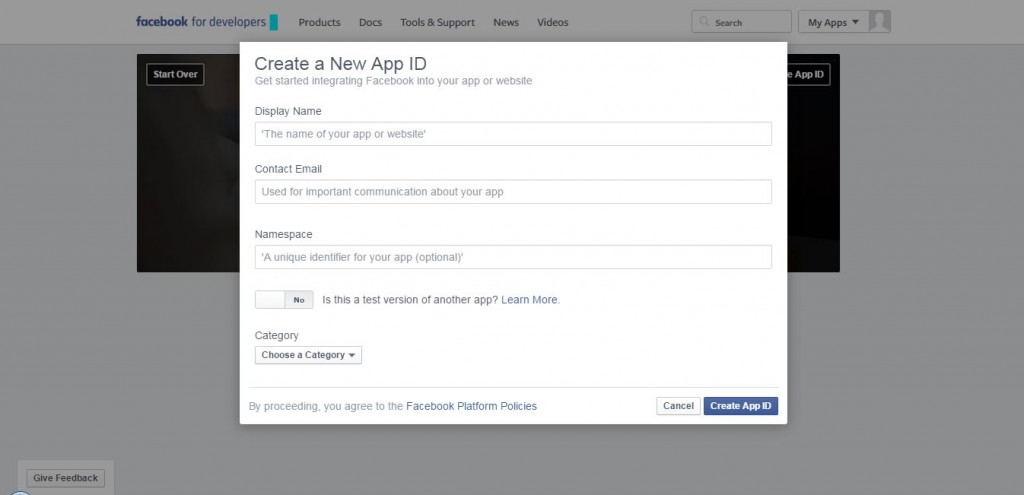
Task: Open the Products menu
Action: (319, 22)
